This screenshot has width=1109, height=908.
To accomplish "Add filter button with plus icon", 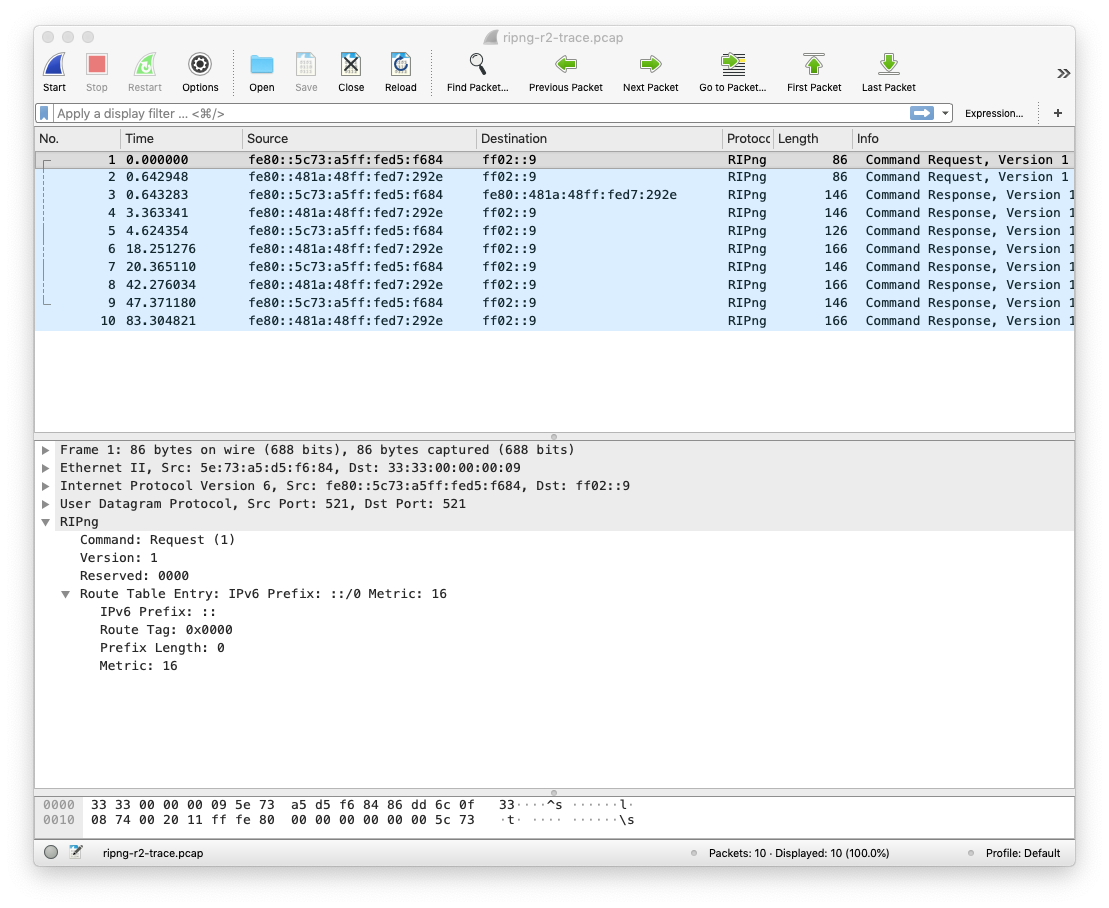I will (1058, 113).
